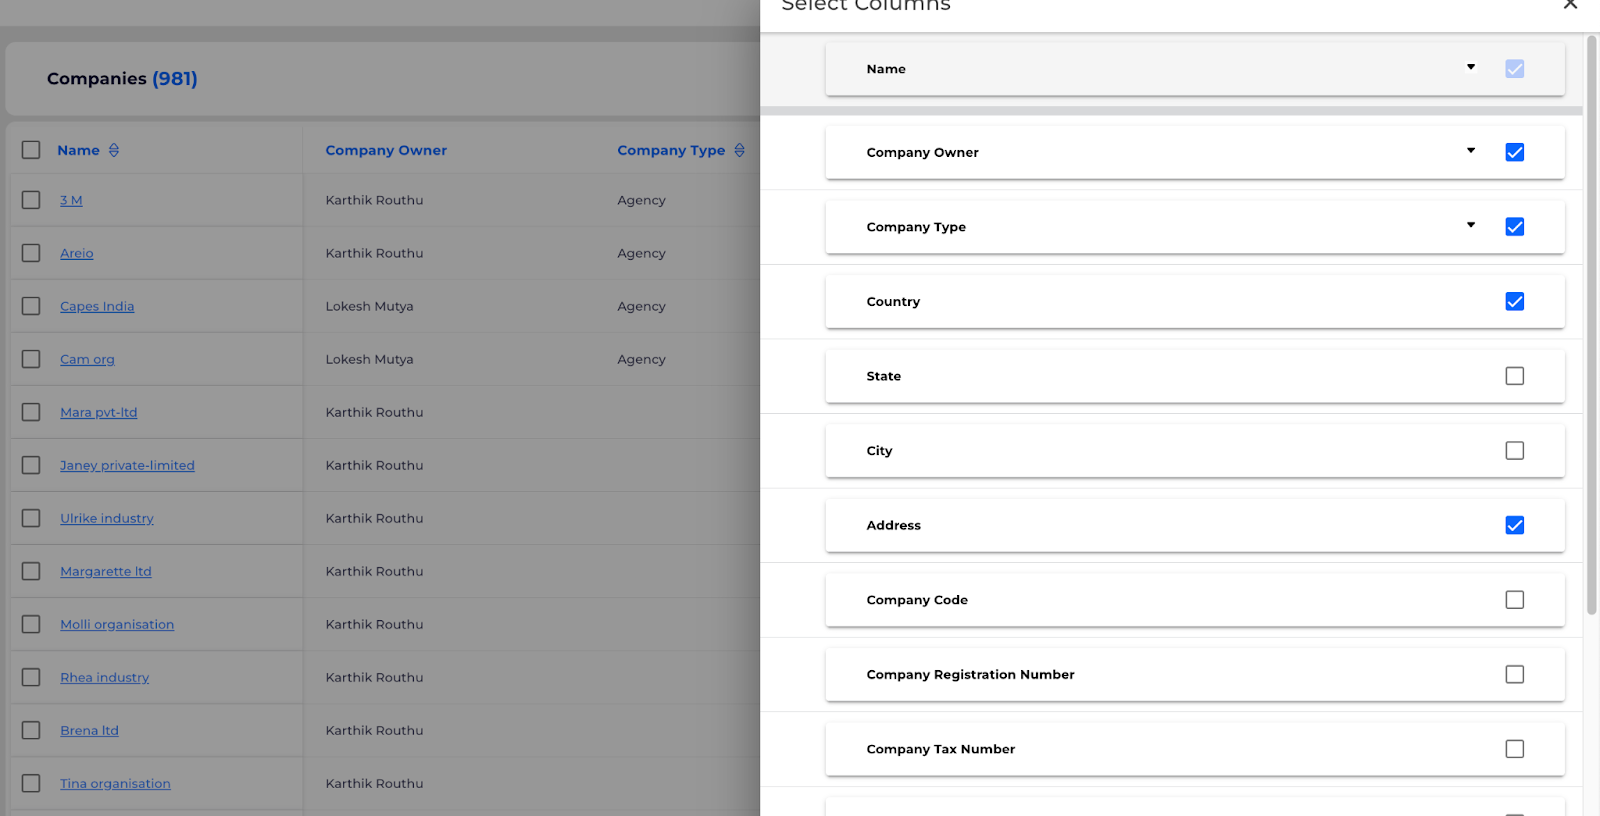Close the Select Columns panel
This screenshot has width=1600, height=816.
click(1570, 4)
